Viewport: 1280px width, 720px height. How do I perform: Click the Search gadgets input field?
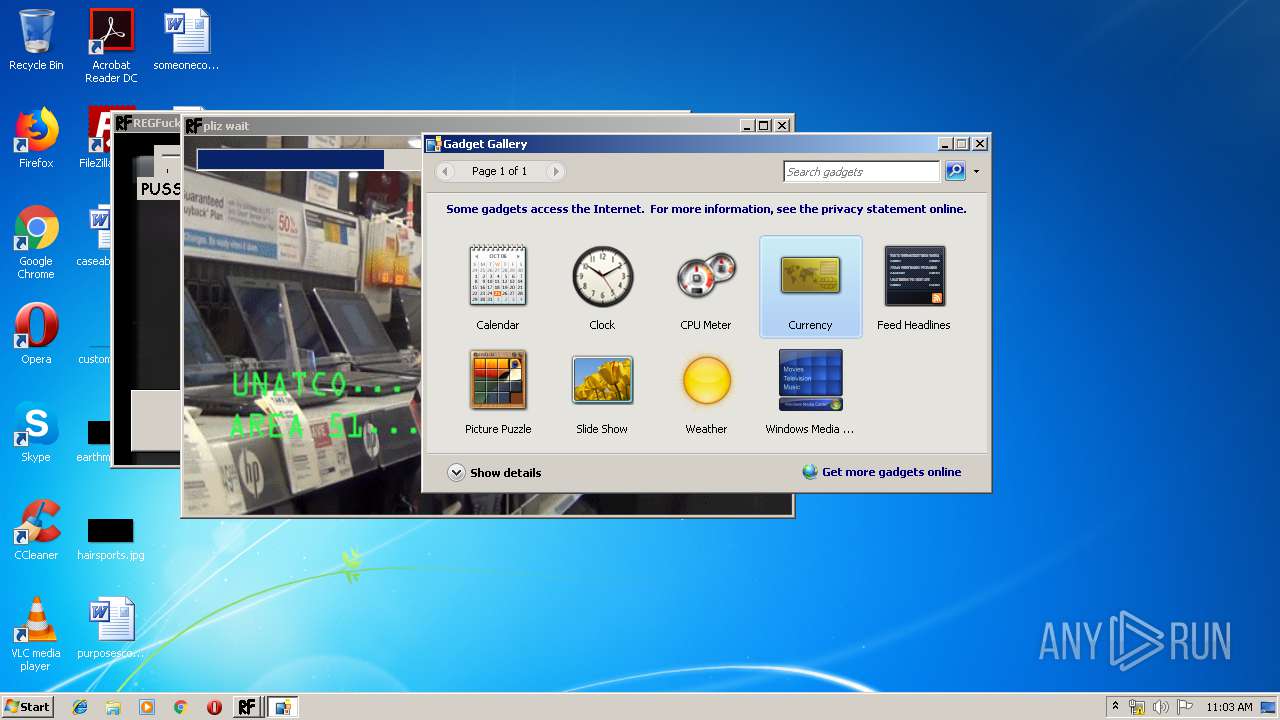pyautogui.click(x=861, y=172)
